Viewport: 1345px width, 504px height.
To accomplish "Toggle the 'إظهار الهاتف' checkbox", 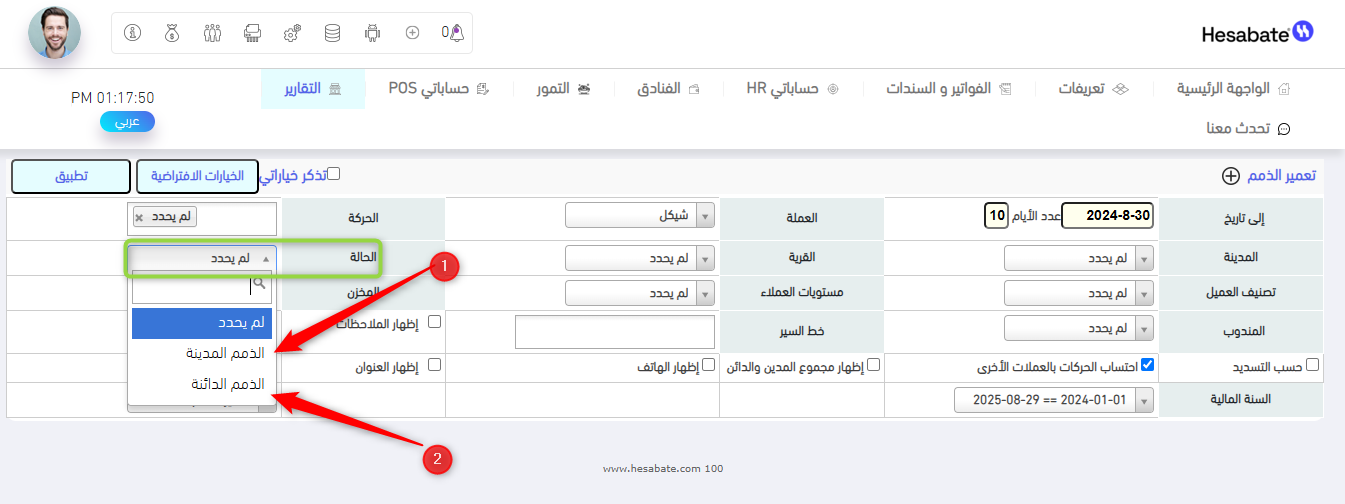I will click(708, 365).
